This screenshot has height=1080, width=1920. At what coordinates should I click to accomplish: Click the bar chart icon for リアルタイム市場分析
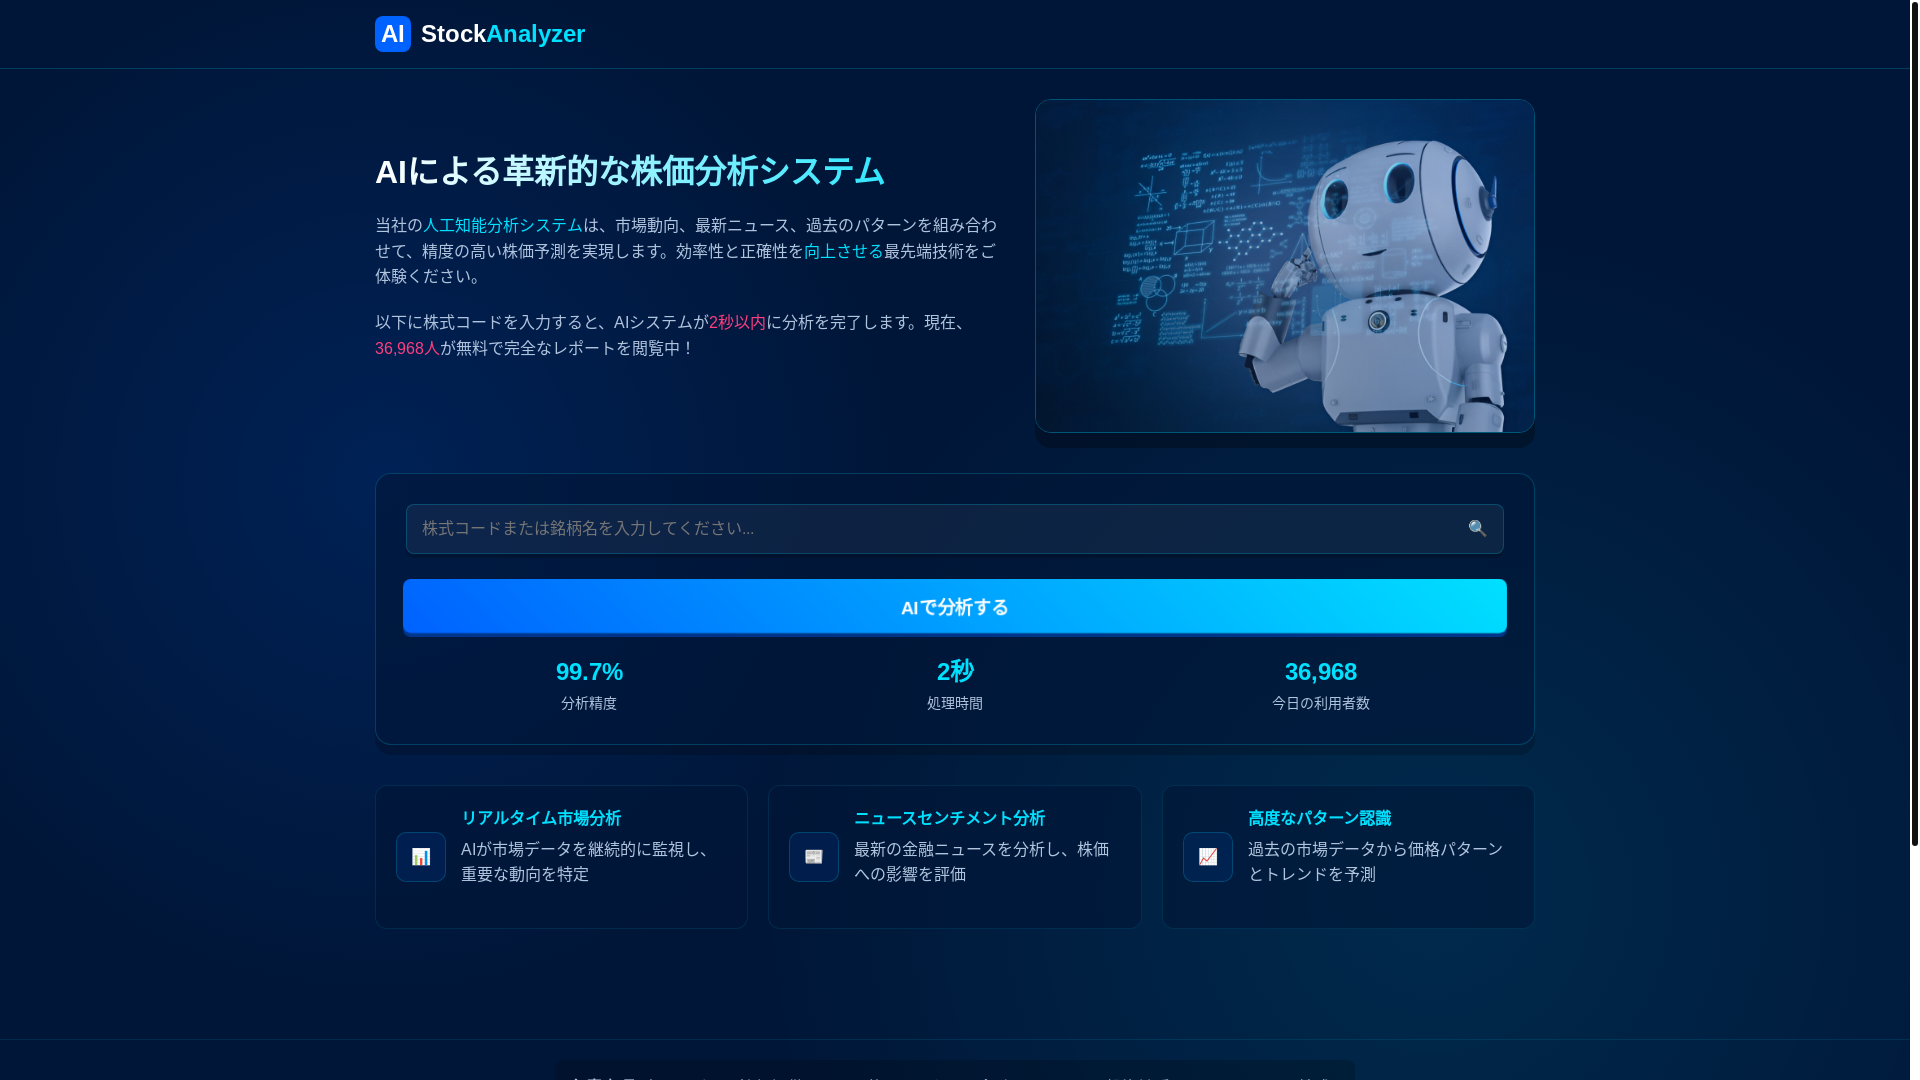pos(421,857)
